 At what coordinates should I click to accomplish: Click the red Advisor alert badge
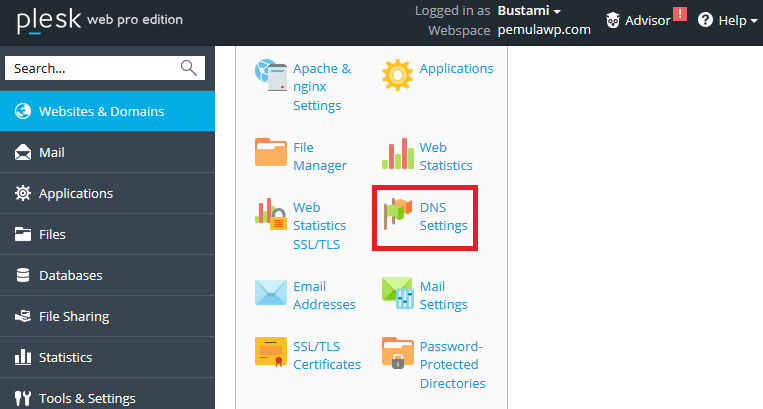click(x=680, y=14)
